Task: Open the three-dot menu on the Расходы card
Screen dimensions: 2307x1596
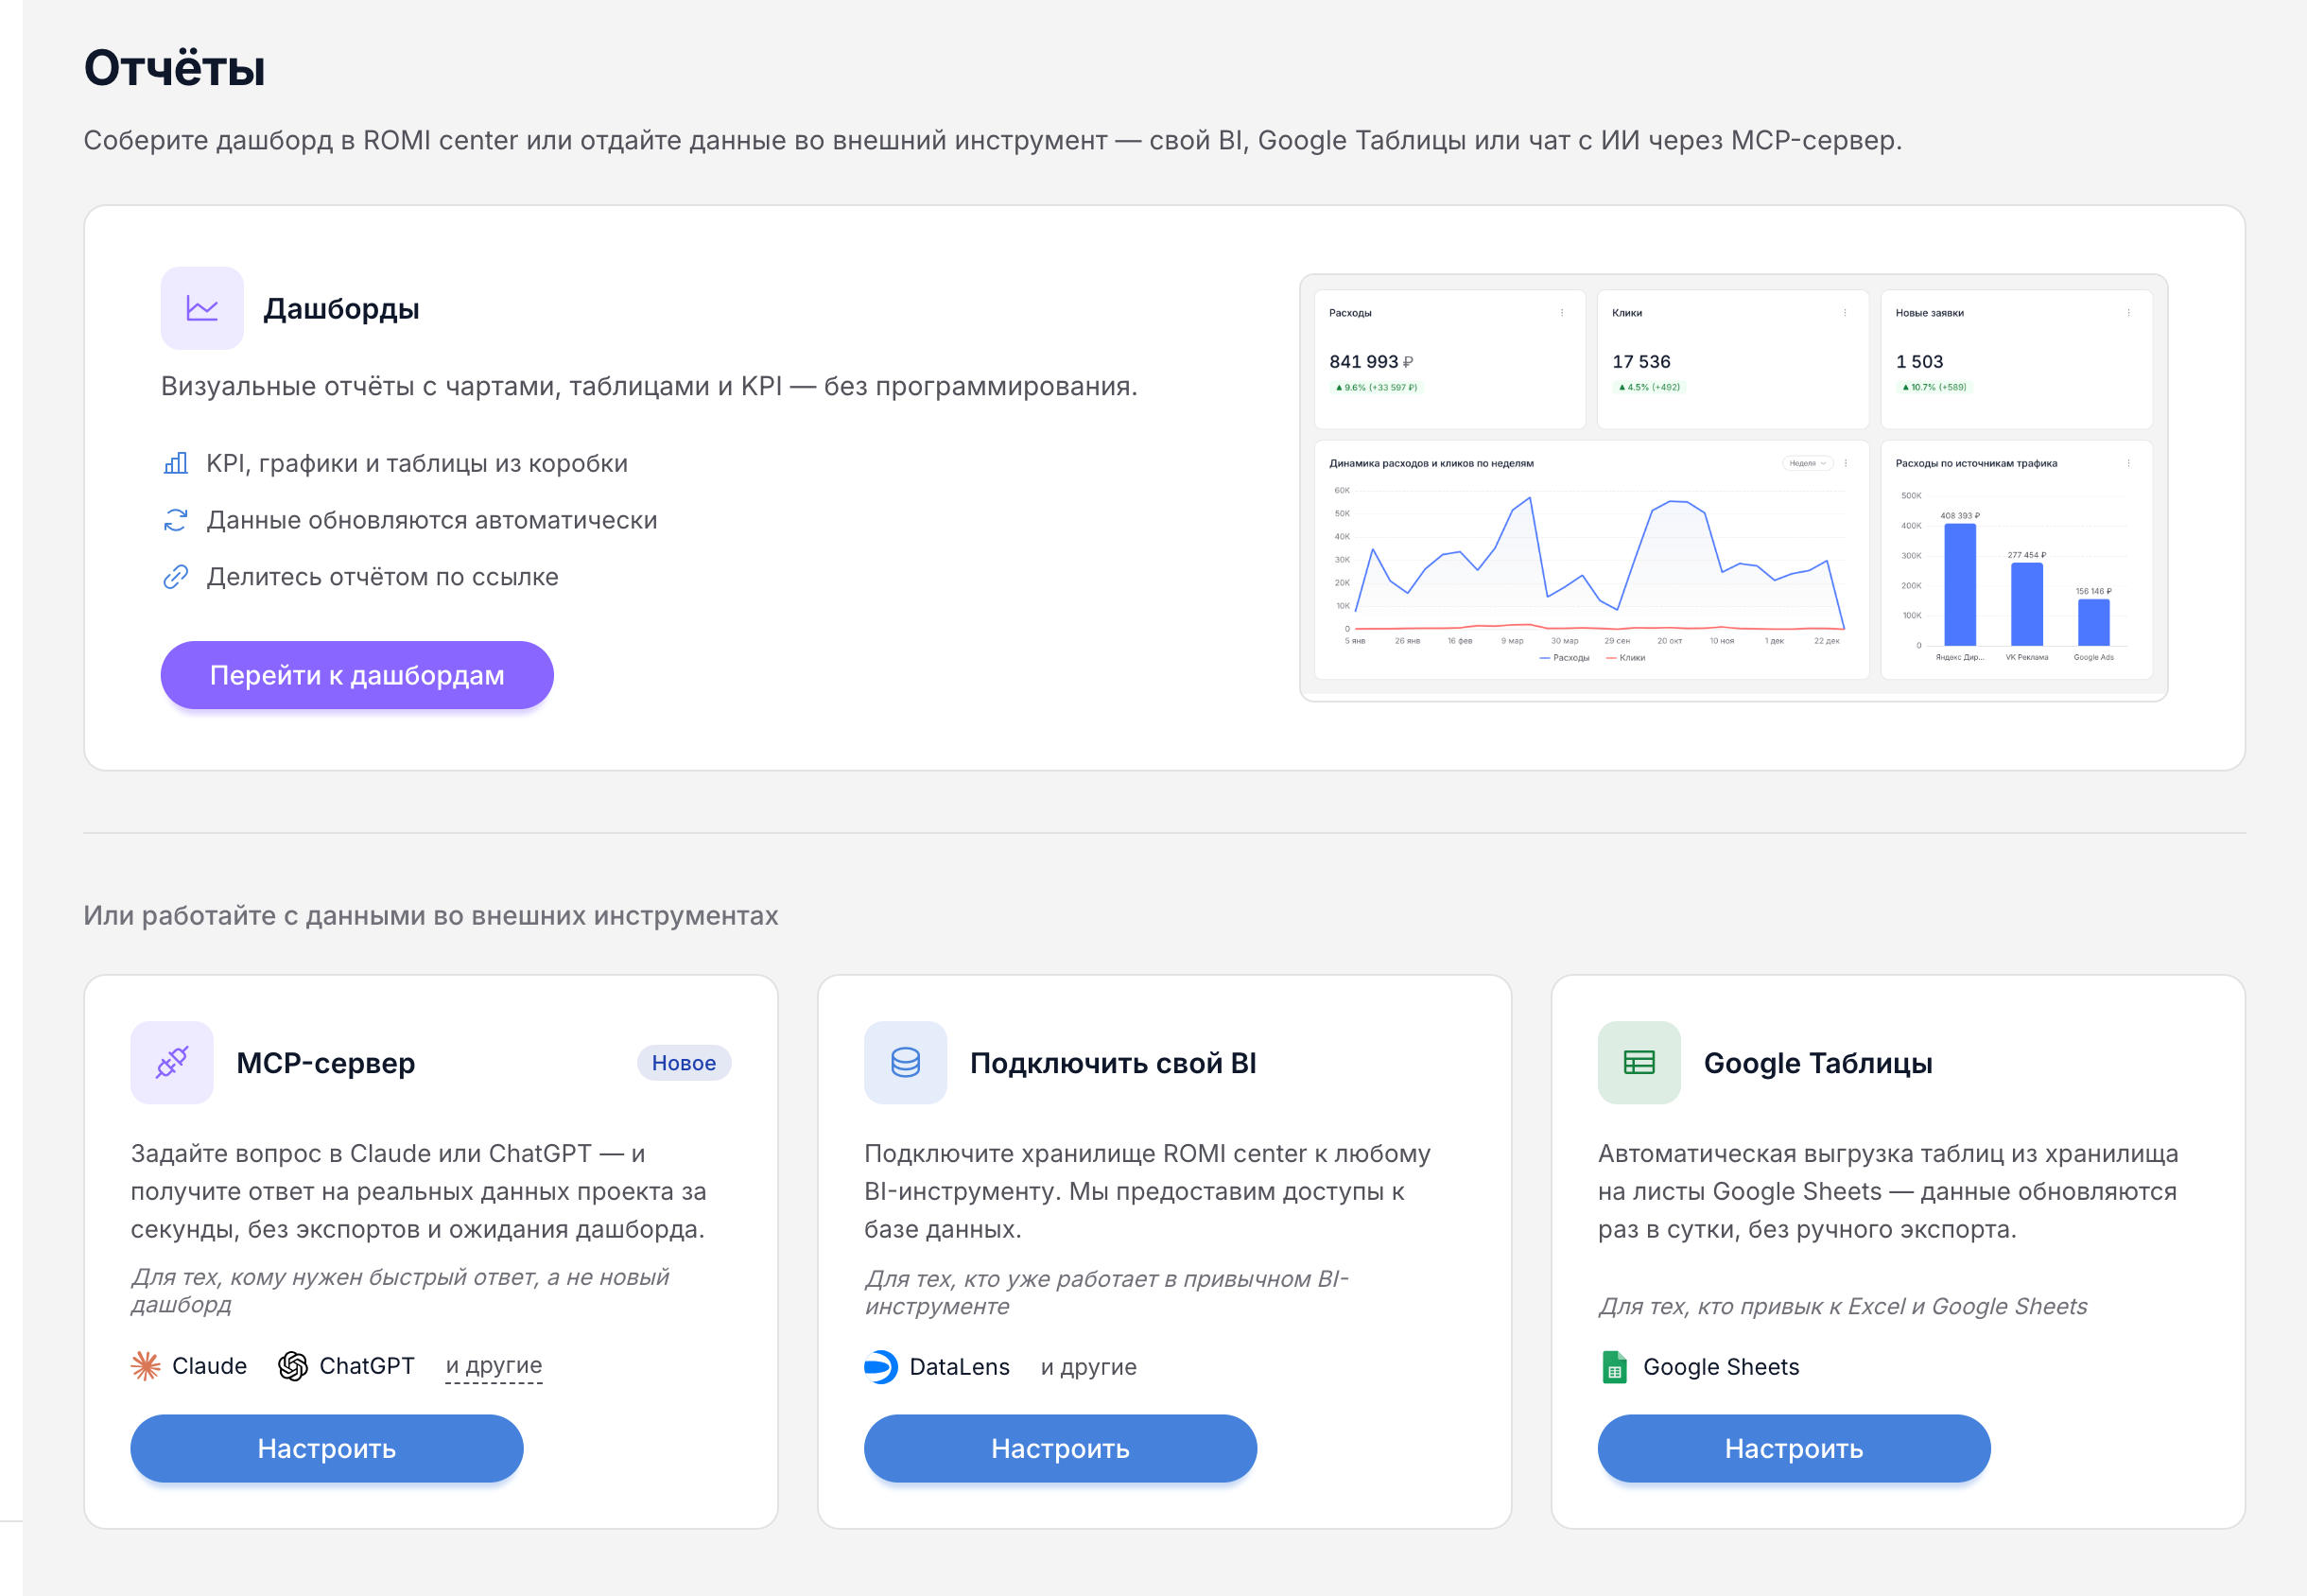Action: coord(1562,313)
